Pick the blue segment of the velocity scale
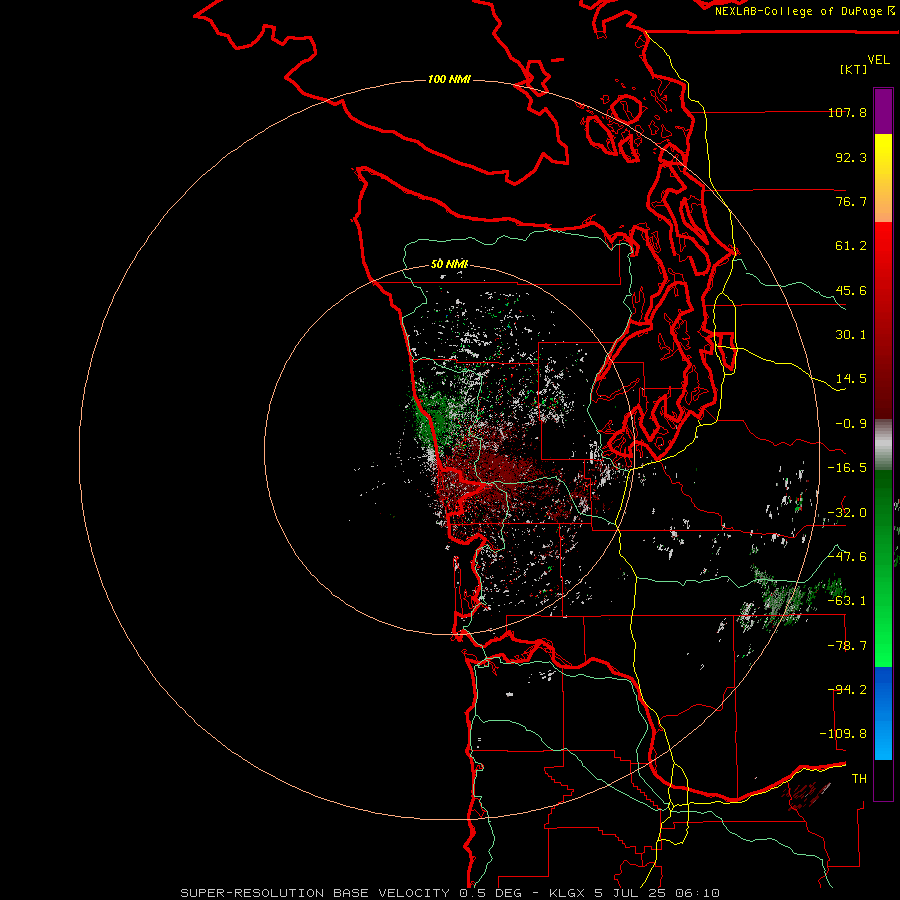This screenshot has height=900, width=900. [x=883, y=713]
